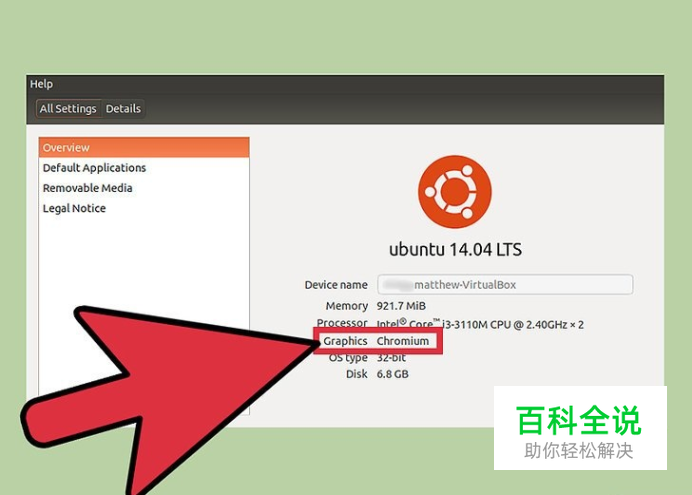Viewport: 692px width, 495px height.
Task: Click the Disk value 6.8 GB
Action: click(392, 374)
